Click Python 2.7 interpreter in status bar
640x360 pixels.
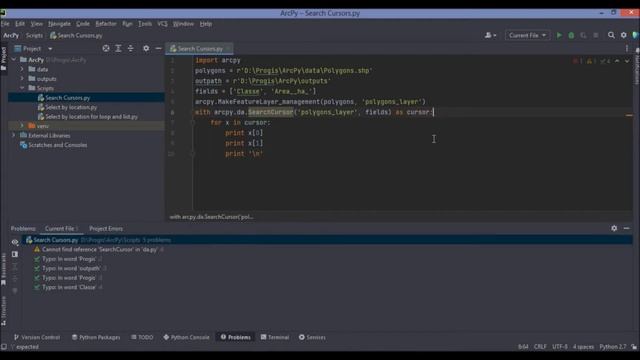613,347
